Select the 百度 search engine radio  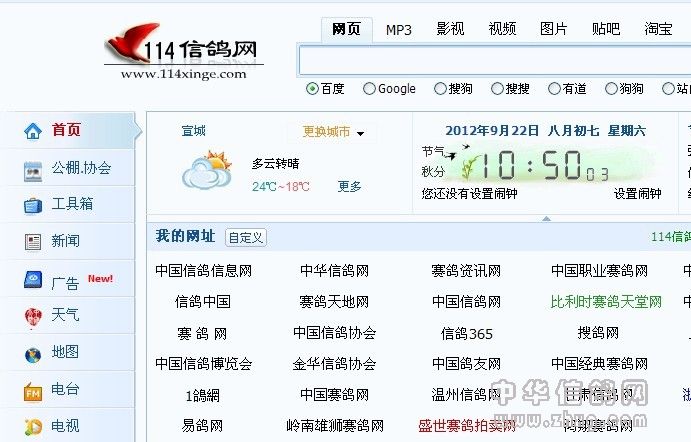tap(312, 89)
